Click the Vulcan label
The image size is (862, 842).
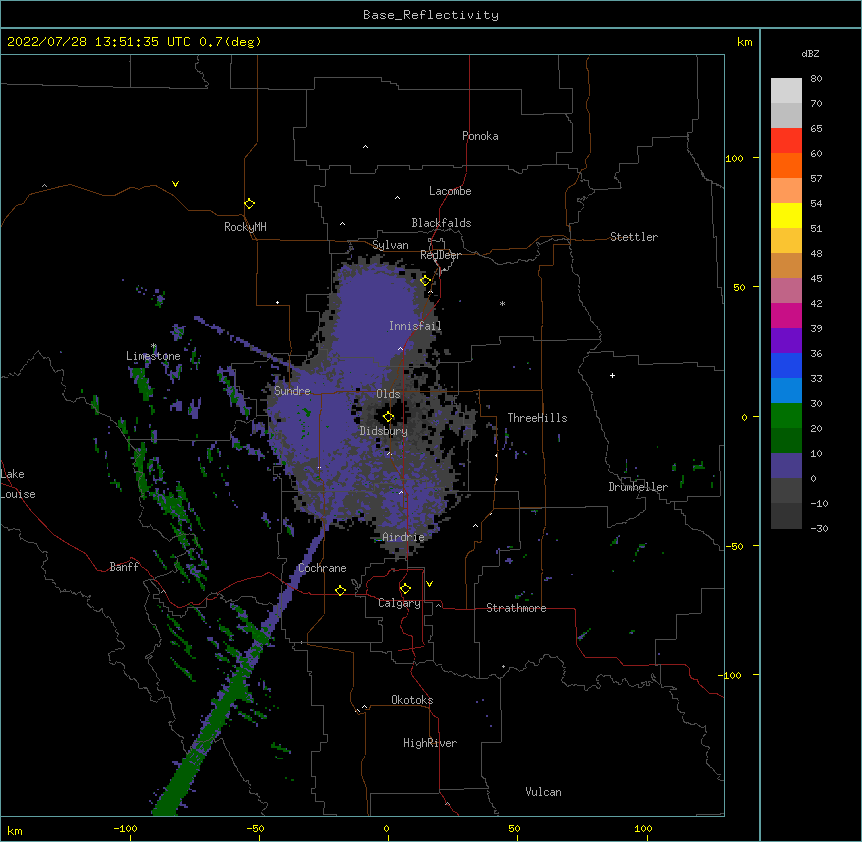pyautogui.click(x=543, y=792)
